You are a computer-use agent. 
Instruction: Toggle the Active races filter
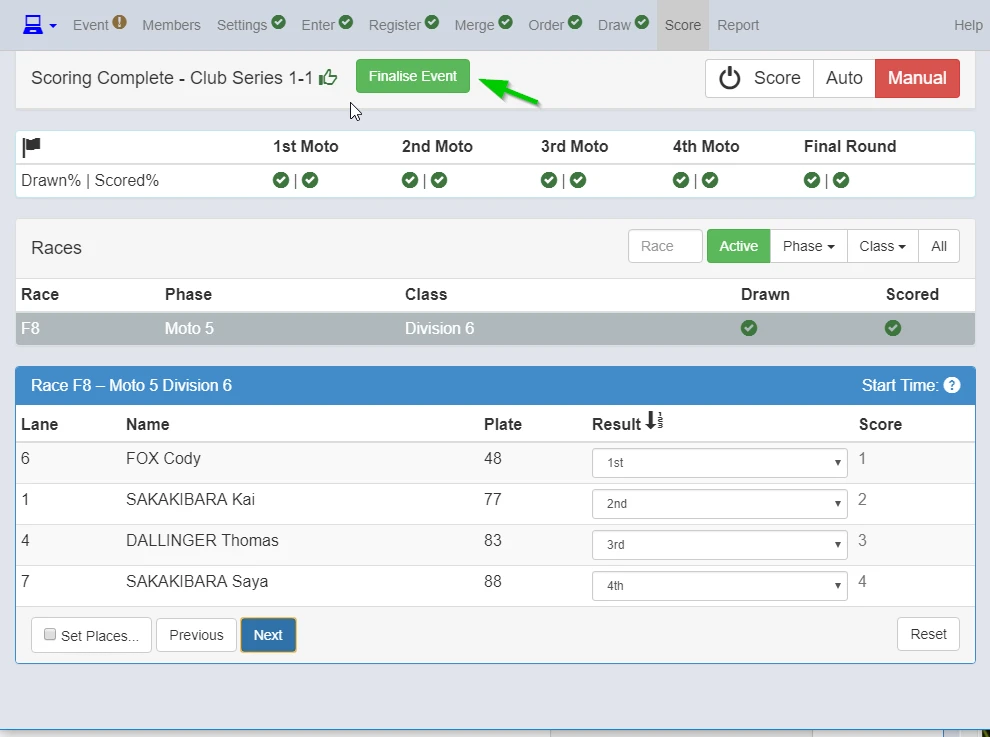click(x=739, y=246)
